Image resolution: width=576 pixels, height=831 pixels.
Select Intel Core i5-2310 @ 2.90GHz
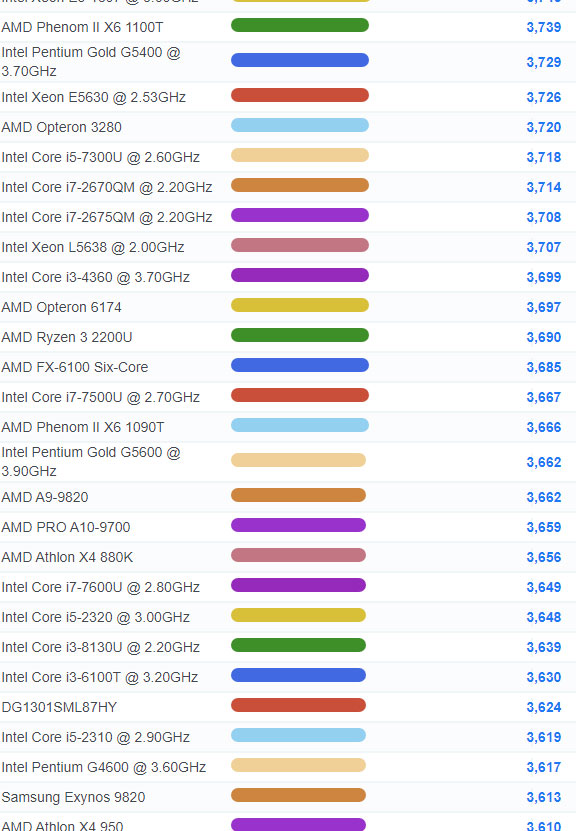tap(95, 737)
